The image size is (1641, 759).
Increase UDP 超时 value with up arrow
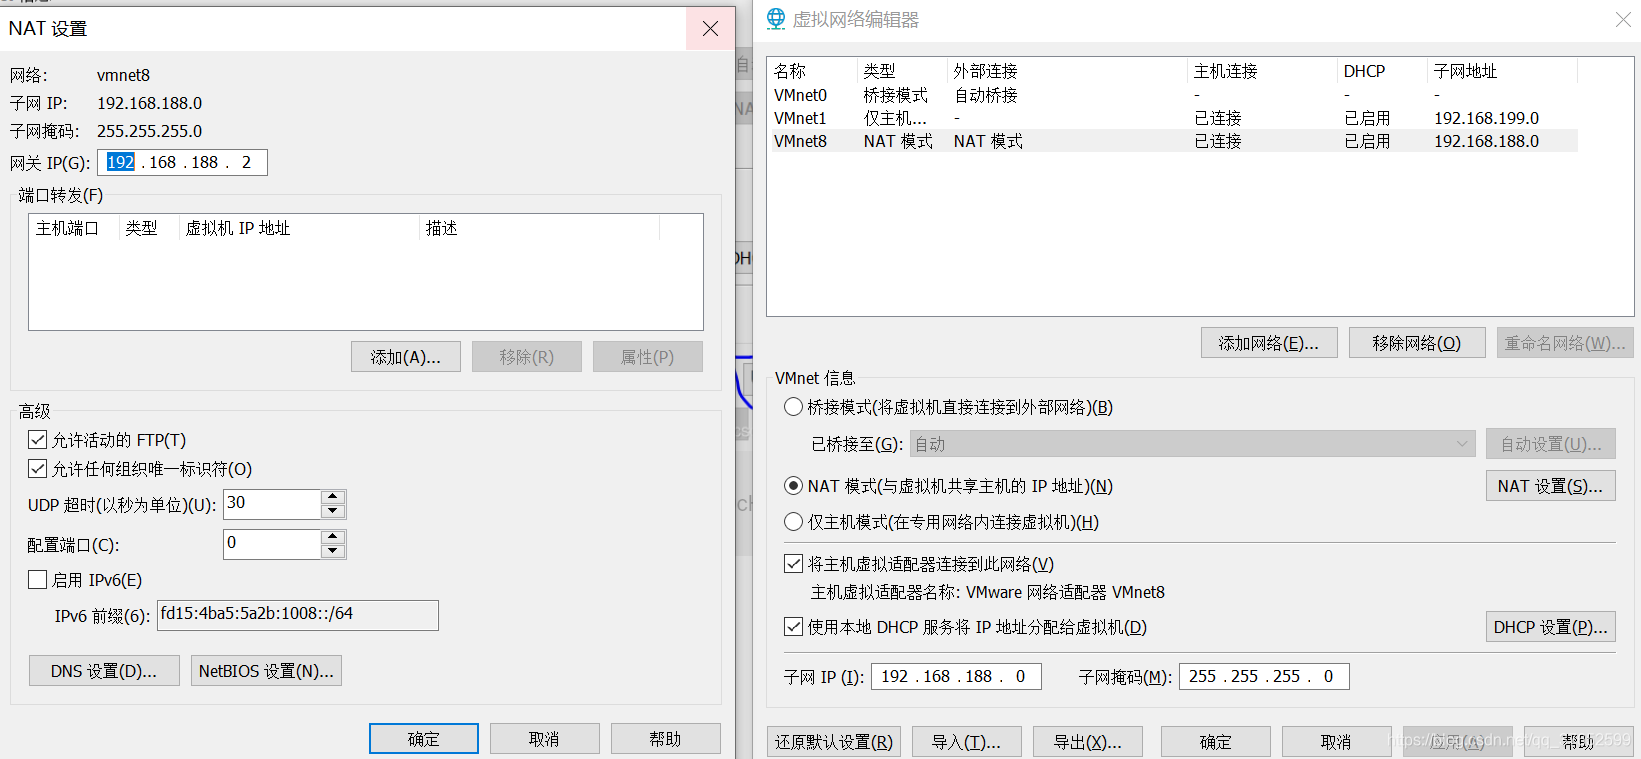pyautogui.click(x=333, y=497)
